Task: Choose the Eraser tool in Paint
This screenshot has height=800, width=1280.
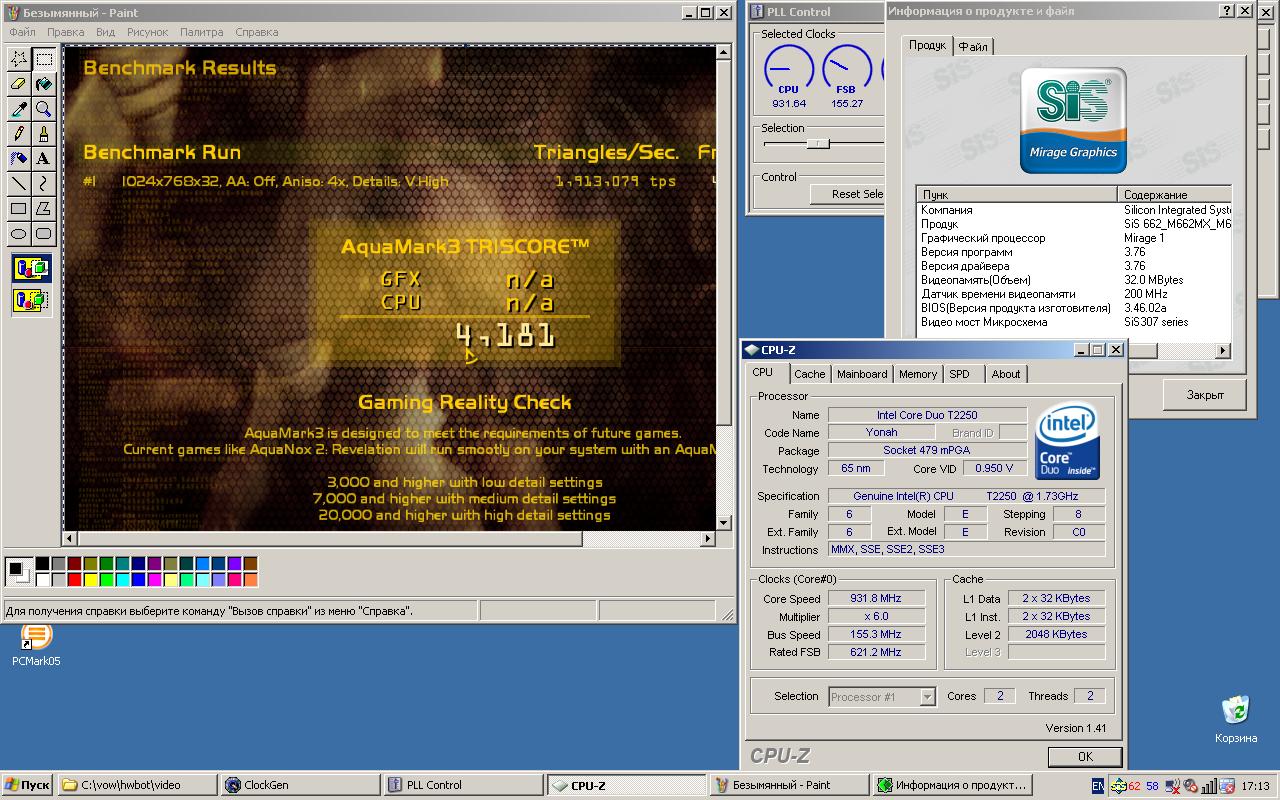Action: tap(18, 84)
